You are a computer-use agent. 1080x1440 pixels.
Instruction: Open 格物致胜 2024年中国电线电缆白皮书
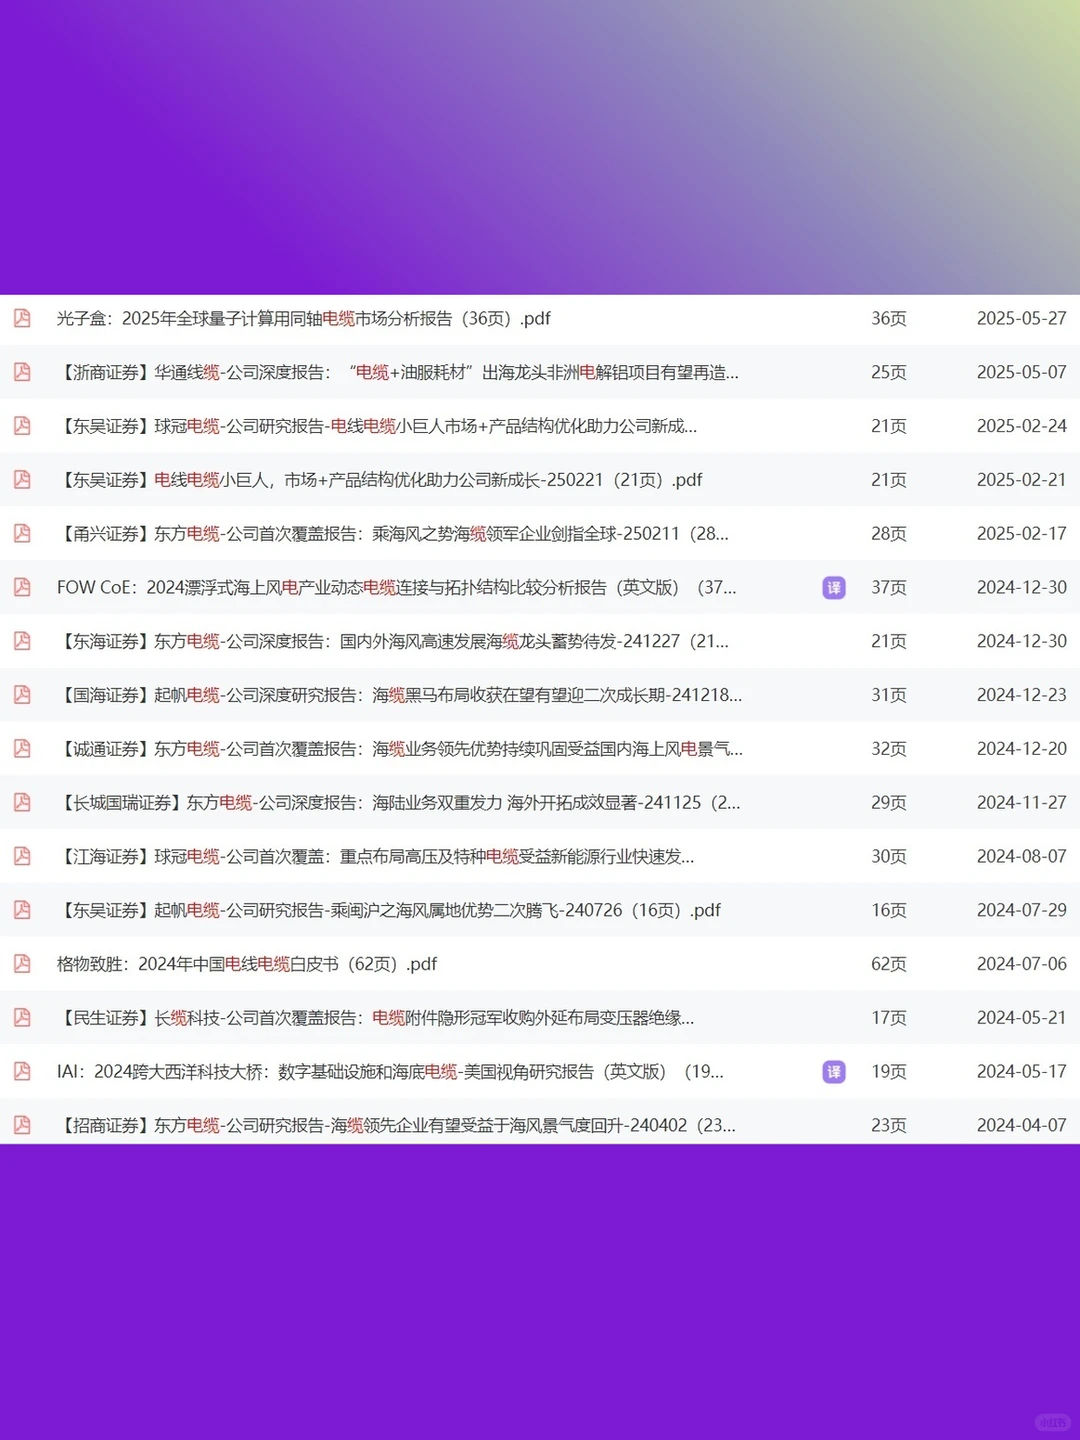pyautogui.click(x=247, y=964)
